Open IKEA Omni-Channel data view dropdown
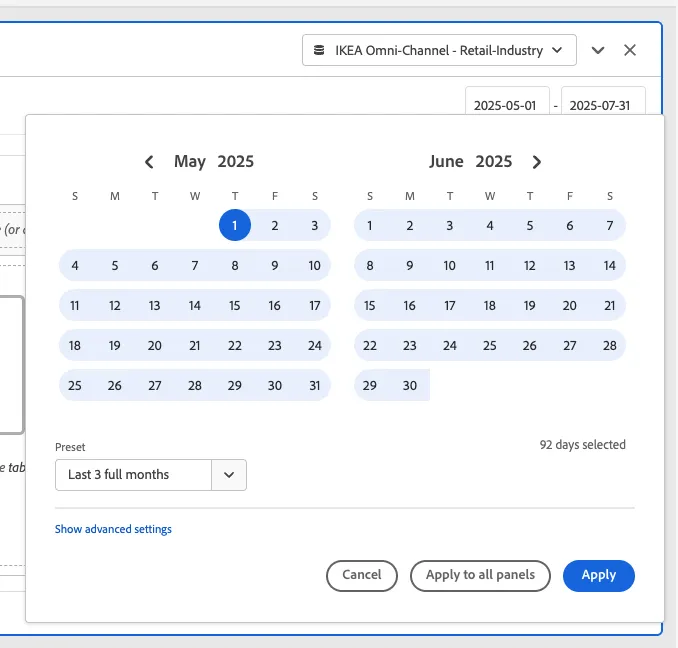The width and height of the screenshot is (678, 648). [439, 50]
